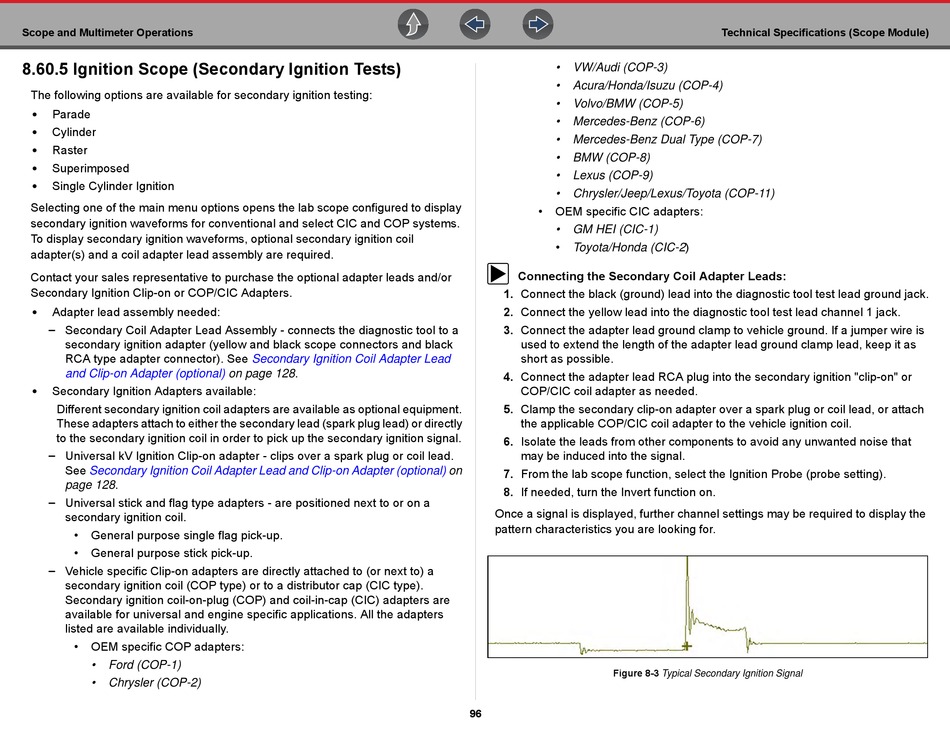The width and height of the screenshot is (950, 734).
Task: Click 'General purpose single flag pick-up.' item
Action: click(187, 535)
